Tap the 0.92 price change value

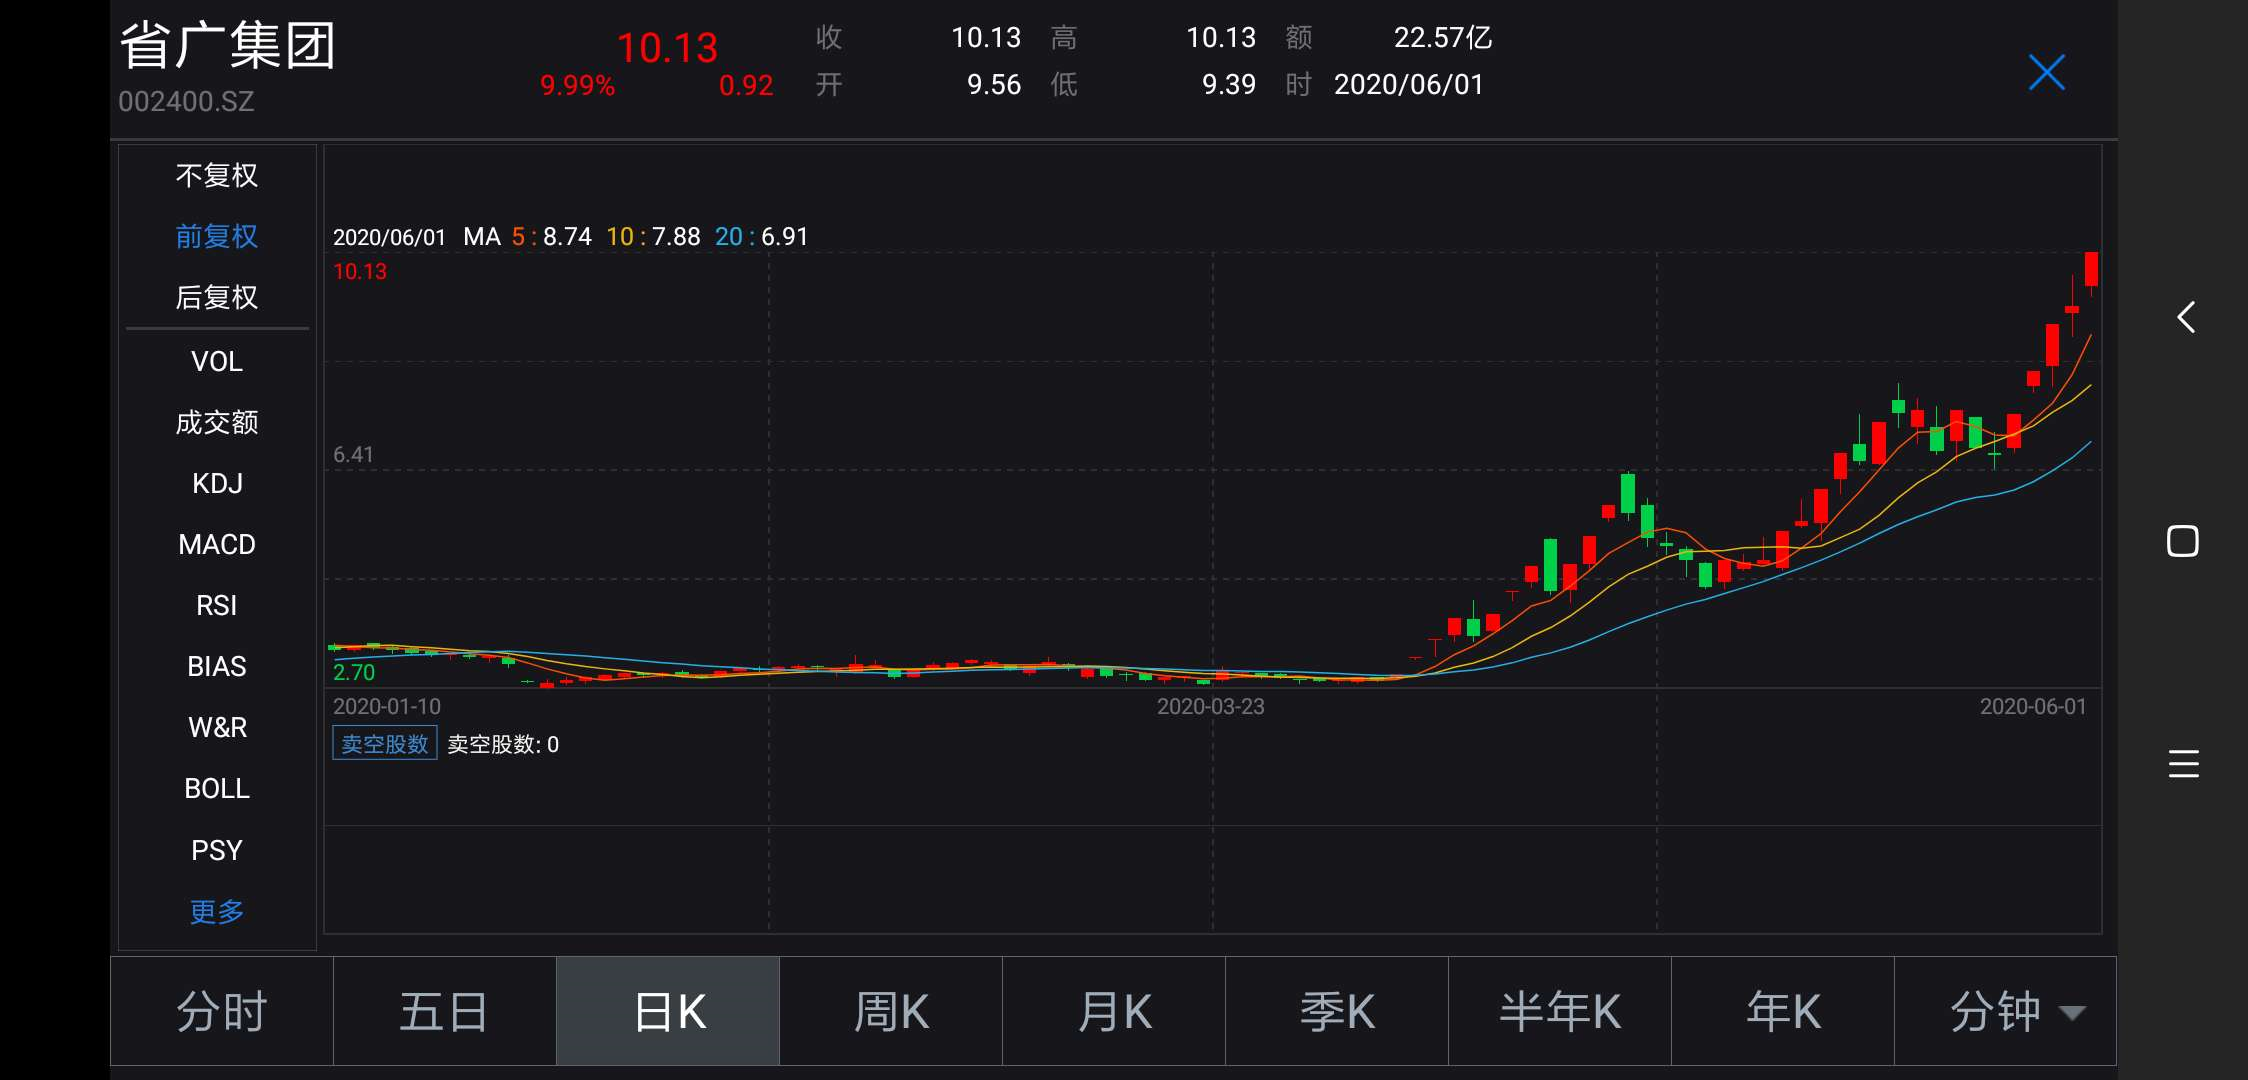[x=746, y=85]
